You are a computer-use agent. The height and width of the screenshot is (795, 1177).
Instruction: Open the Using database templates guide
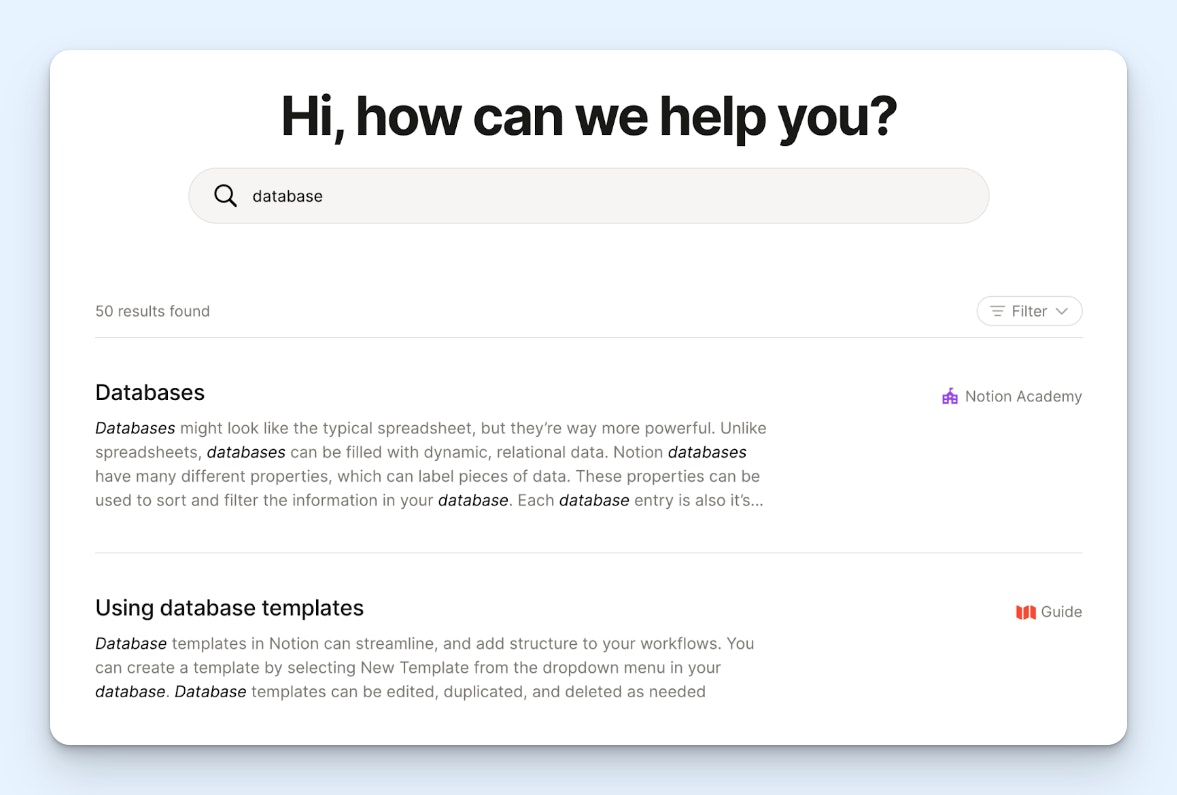coord(229,607)
